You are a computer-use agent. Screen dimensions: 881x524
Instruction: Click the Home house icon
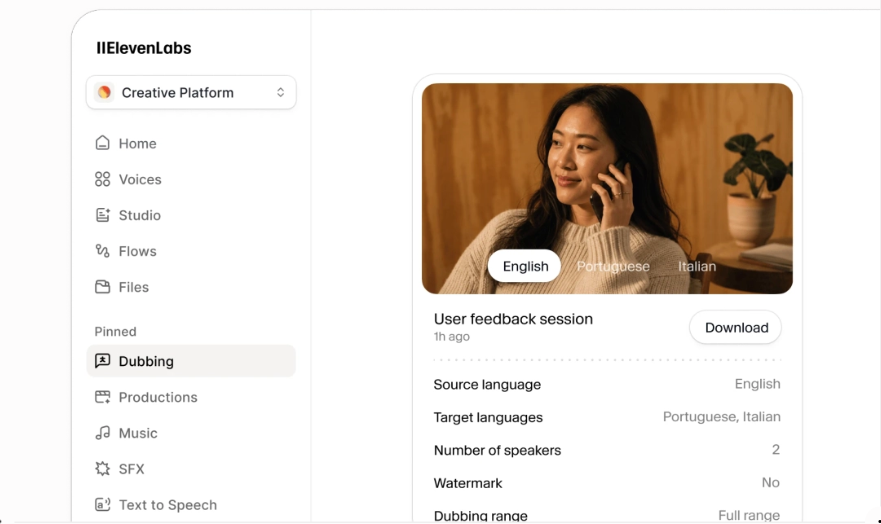pos(102,143)
